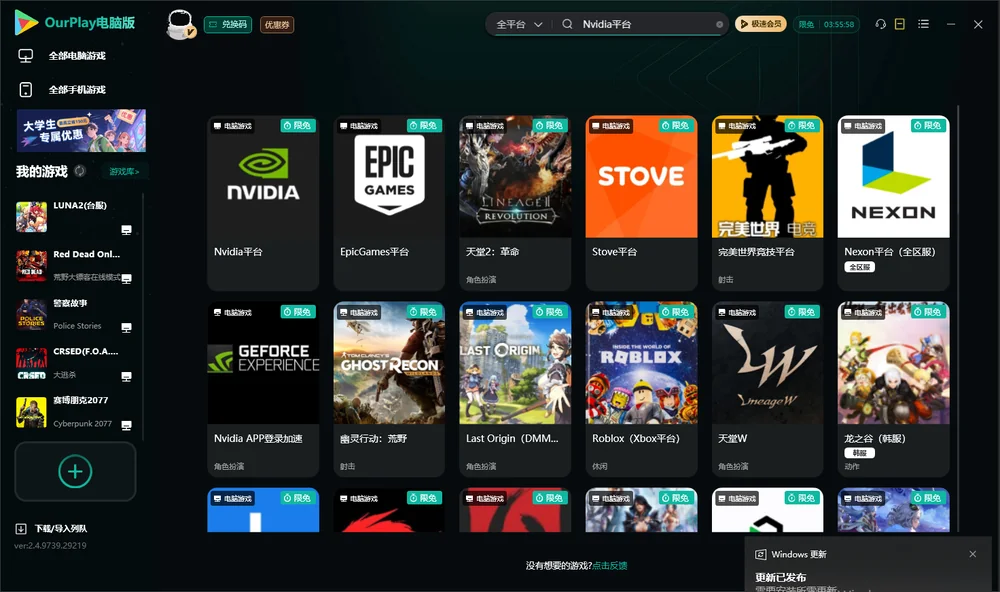This screenshot has width=1000, height=592.
Task: Open the list menu icon in title bar
Action: point(923,24)
